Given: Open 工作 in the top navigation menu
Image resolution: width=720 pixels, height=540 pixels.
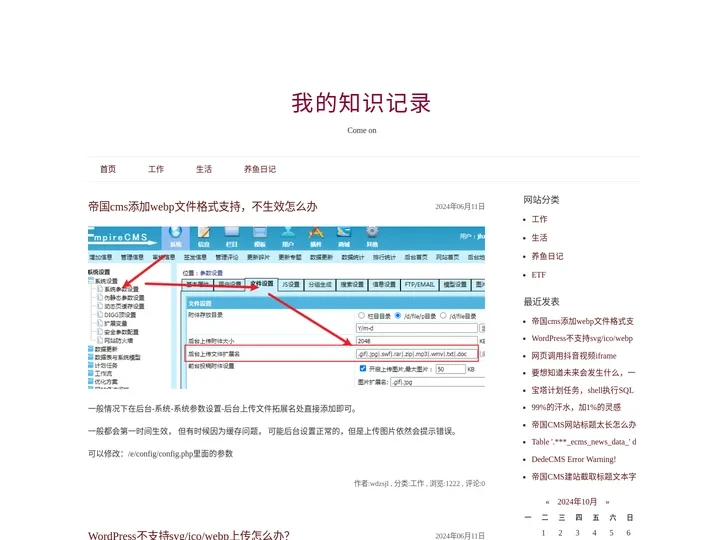Looking at the screenshot, I should (x=156, y=169).
